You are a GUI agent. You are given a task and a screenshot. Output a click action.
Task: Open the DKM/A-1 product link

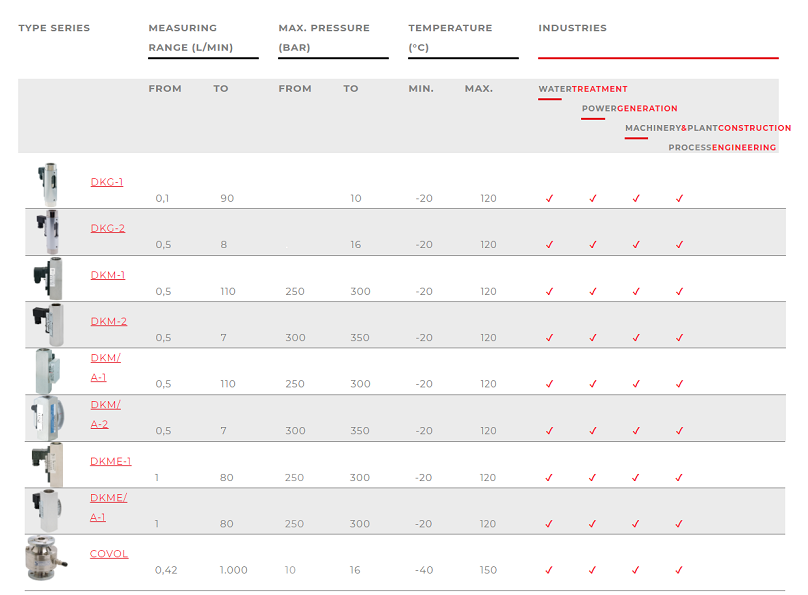pyautogui.click(x=105, y=367)
